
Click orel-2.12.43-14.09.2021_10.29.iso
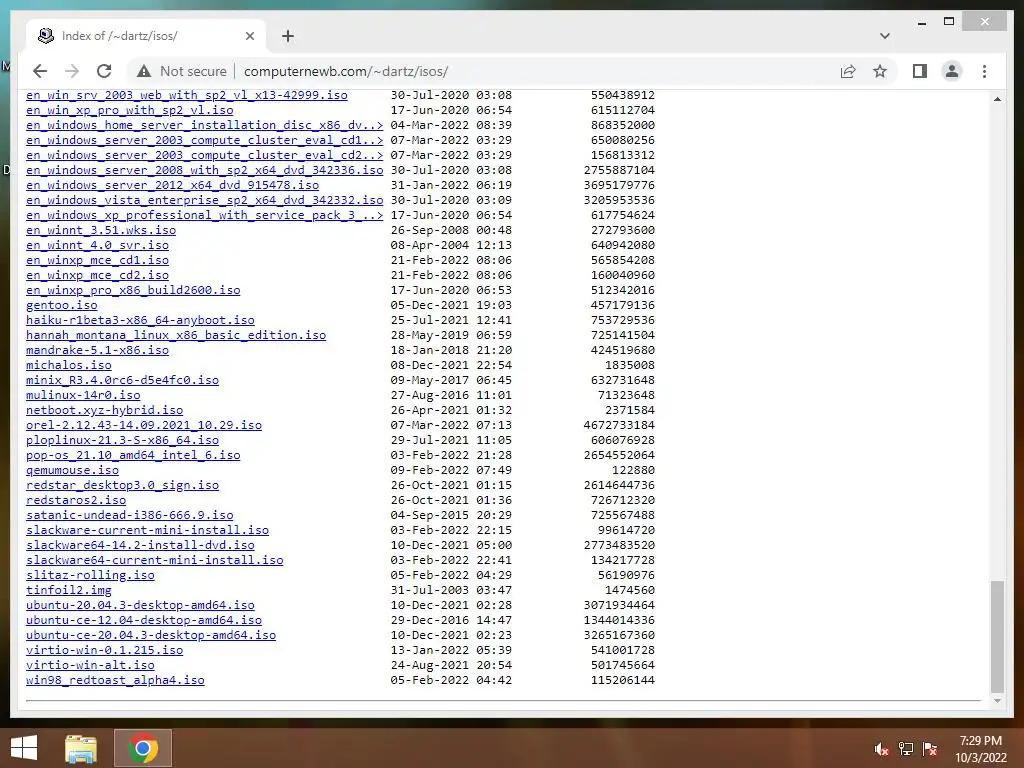pos(144,426)
